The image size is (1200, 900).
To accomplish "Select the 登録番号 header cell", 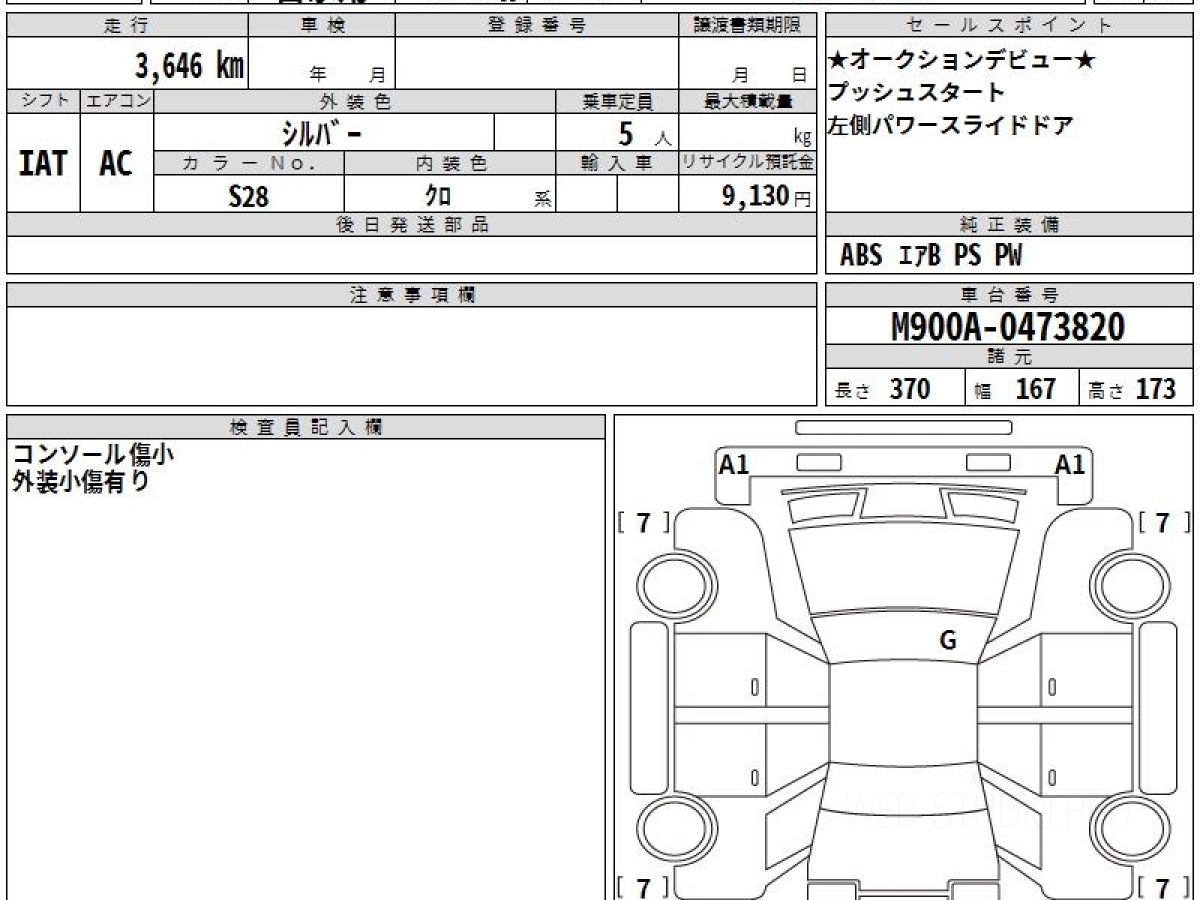I will click(537, 26).
